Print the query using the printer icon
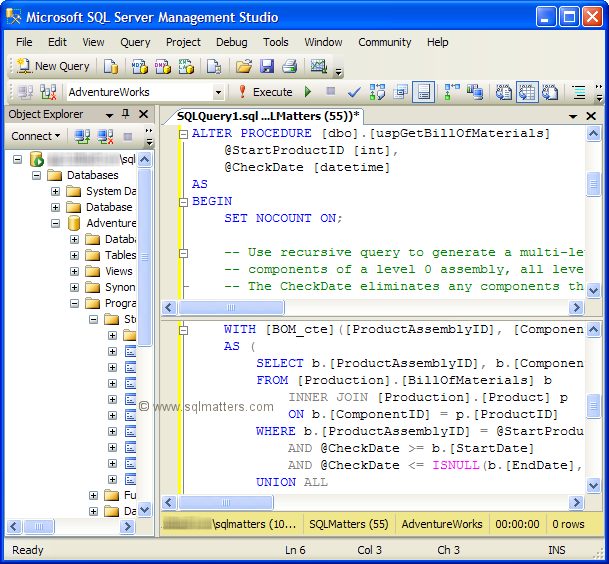609x564 pixels. click(289, 66)
